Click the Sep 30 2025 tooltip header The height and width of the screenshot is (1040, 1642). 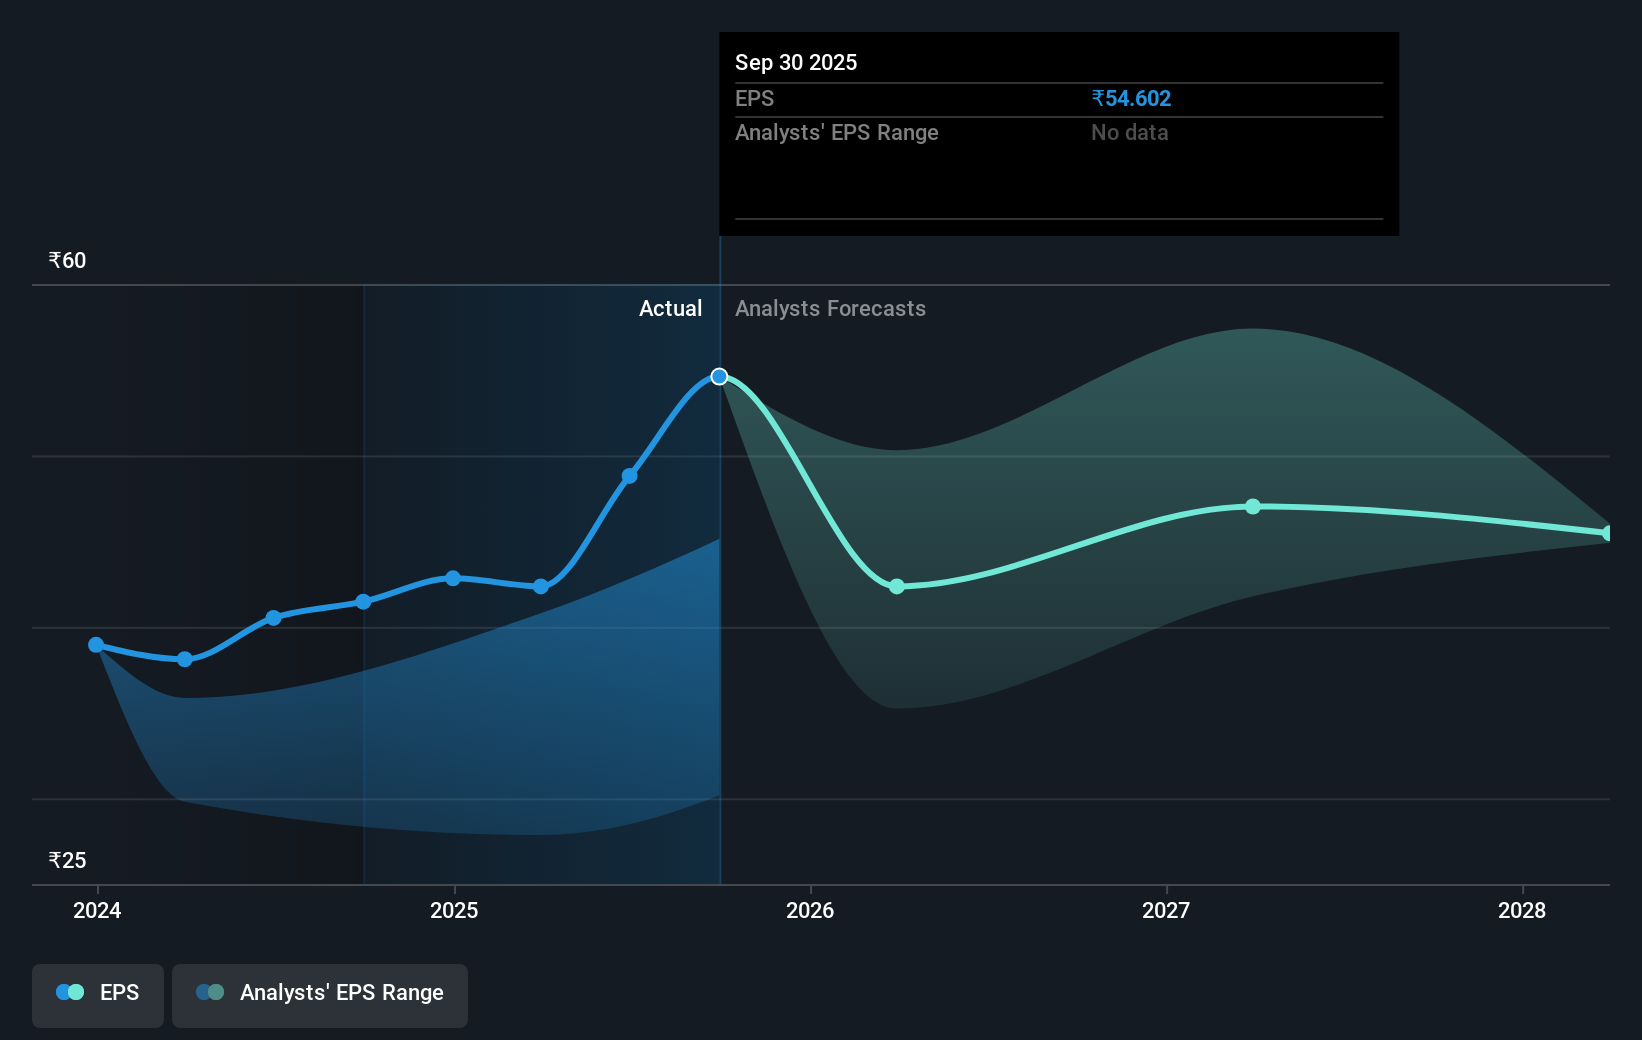(795, 62)
